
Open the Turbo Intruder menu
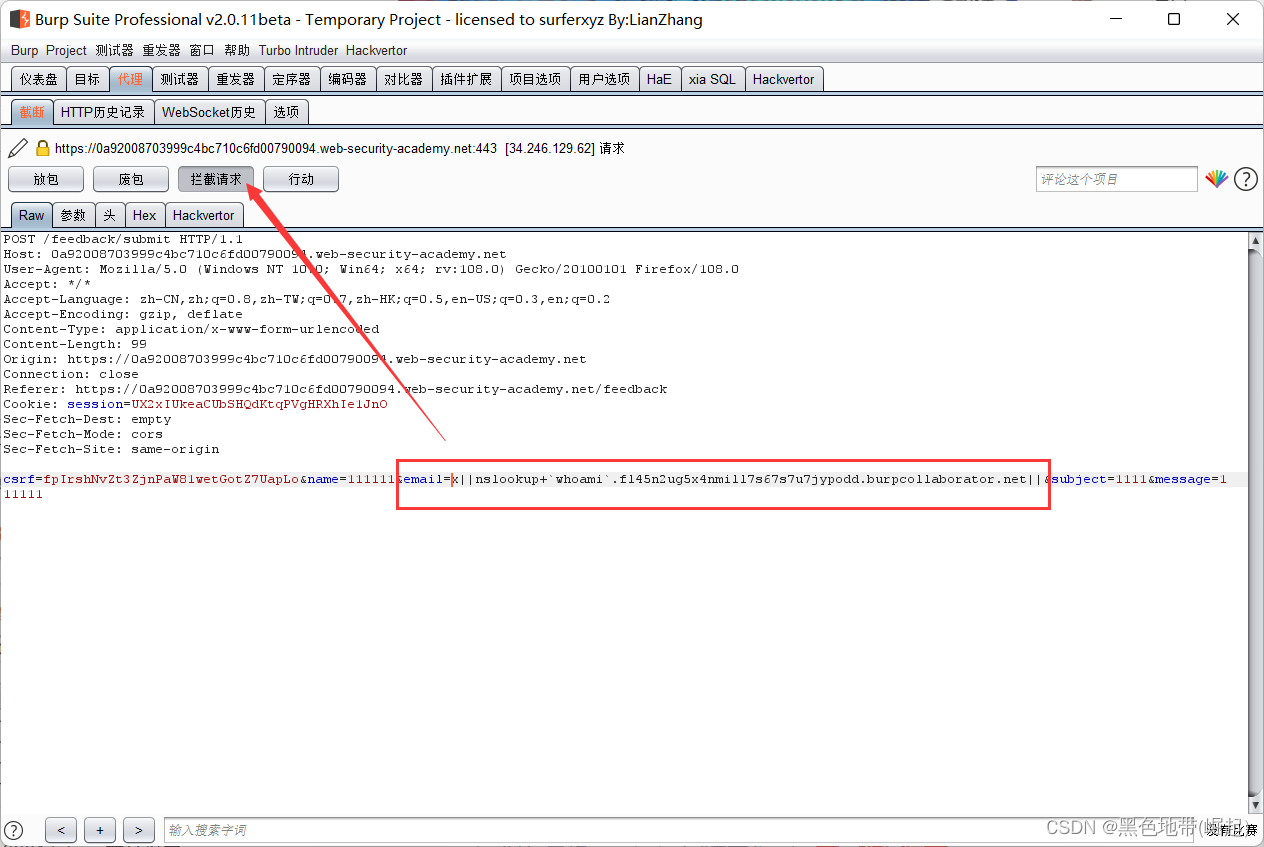pyautogui.click(x=300, y=50)
